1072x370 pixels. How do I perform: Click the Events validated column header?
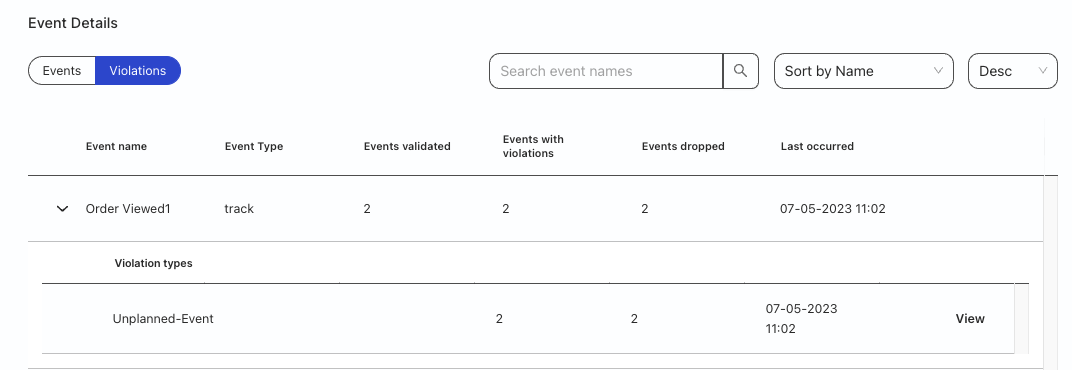tap(407, 146)
